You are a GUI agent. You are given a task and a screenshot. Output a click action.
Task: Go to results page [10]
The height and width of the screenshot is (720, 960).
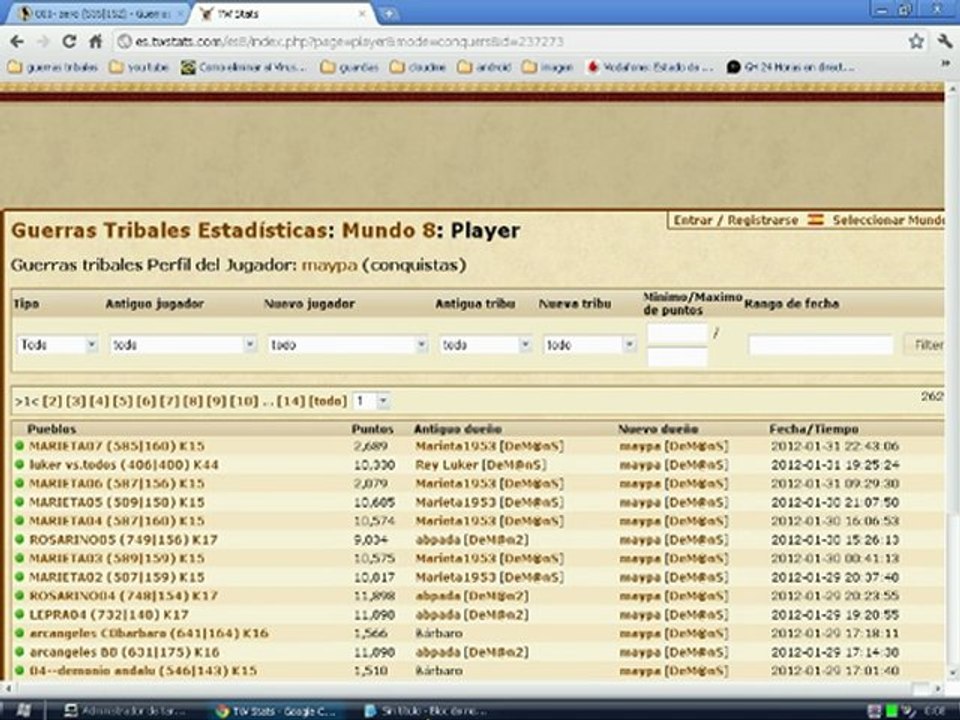244,402
